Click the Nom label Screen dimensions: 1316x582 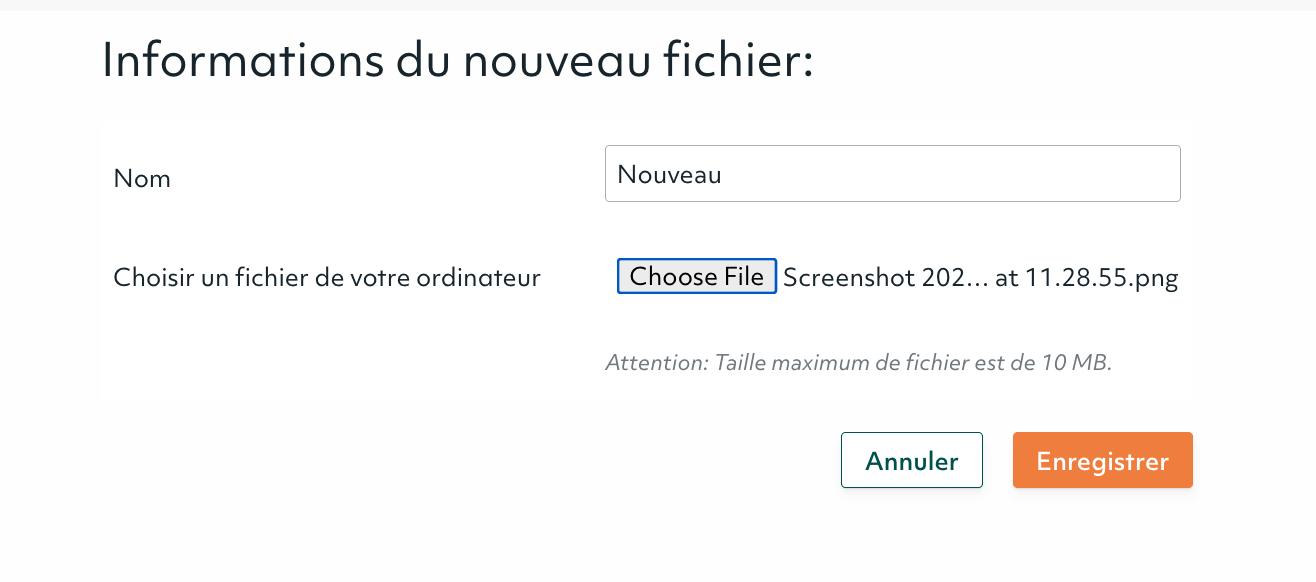point(141,179)
